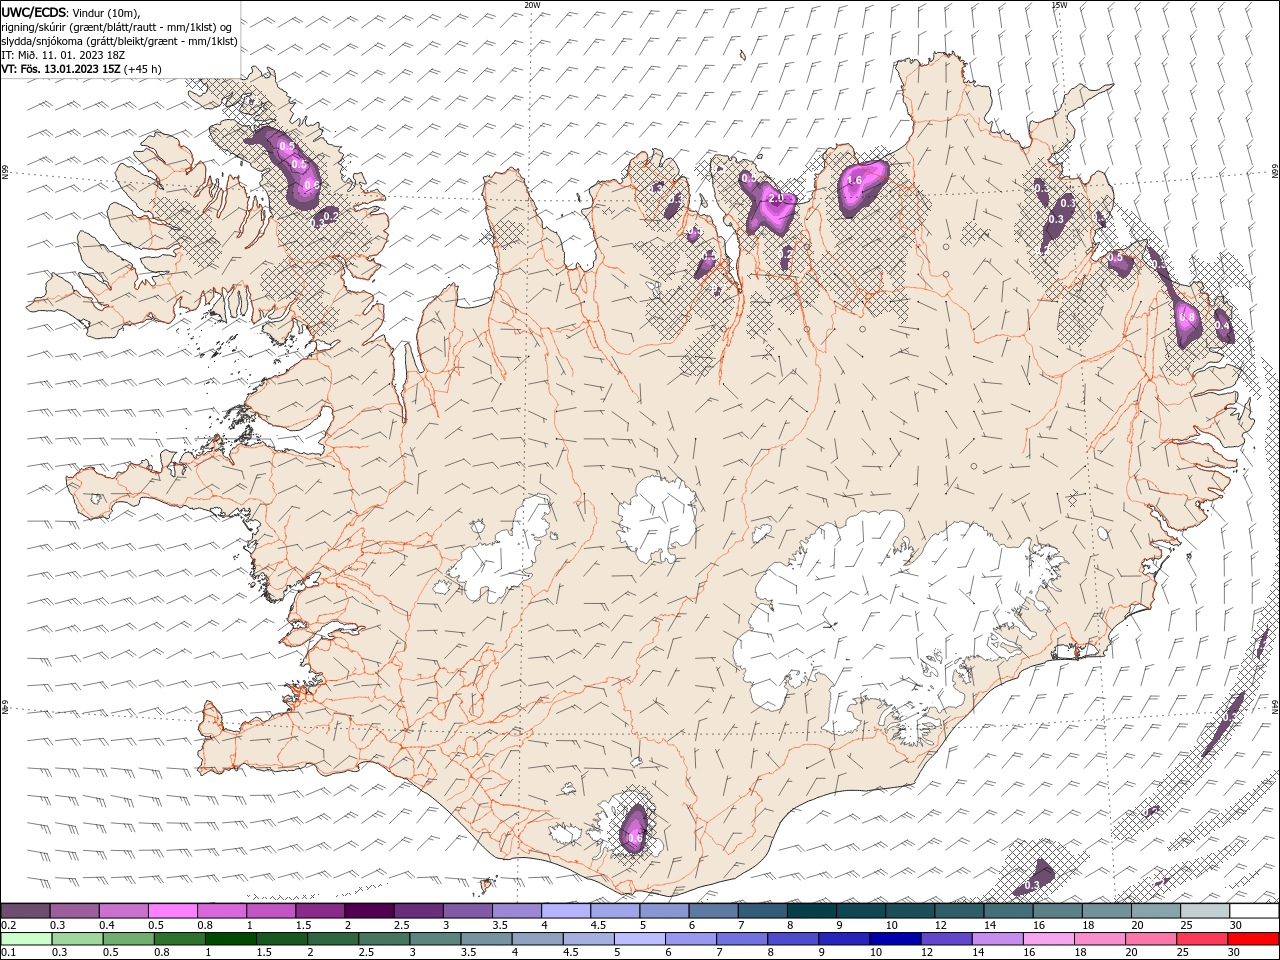Click the '1.6' value in the northern pink patch
This screenshot has width=1280, height=960.
point(854,181)
